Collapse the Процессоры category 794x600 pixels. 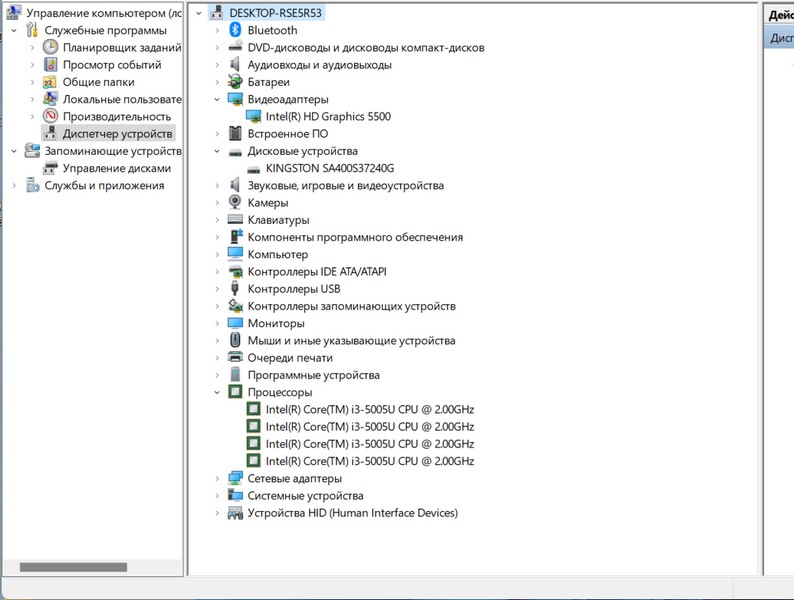pyautogui.click(x=217, y=393)
